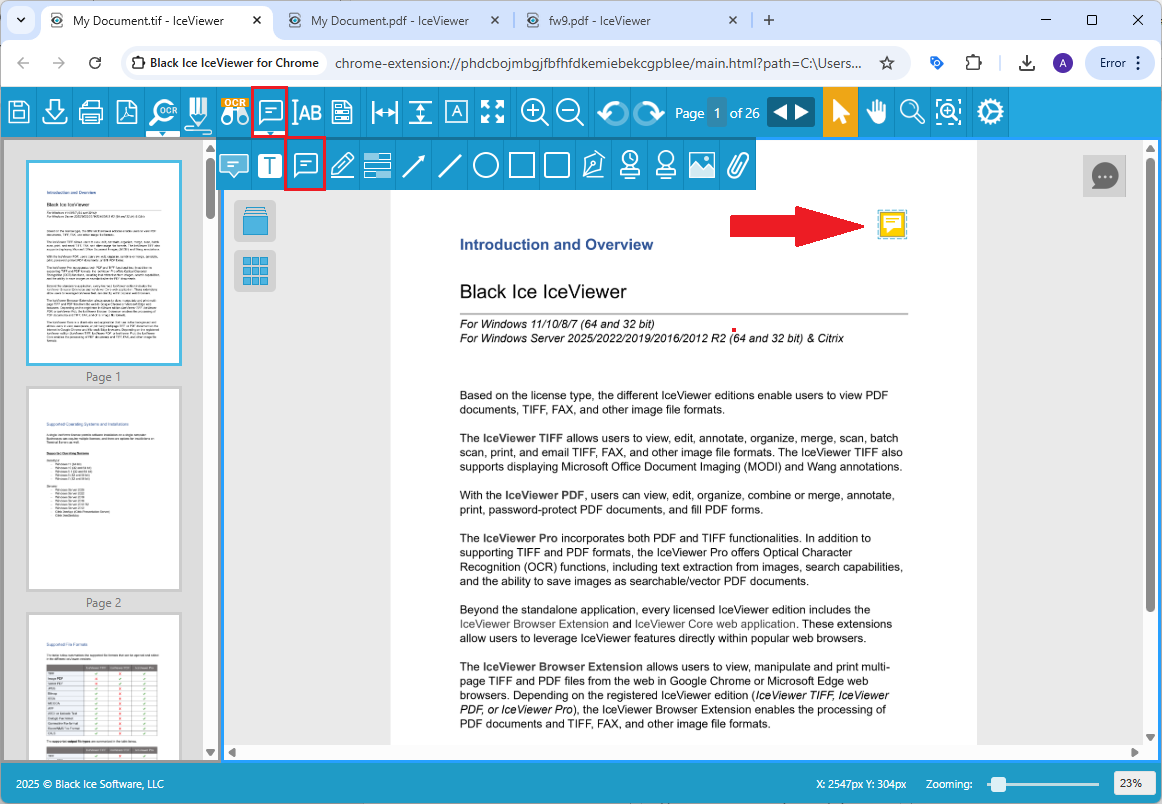
Task: Select the straight line annotation tool
Action: coord(450,165)
